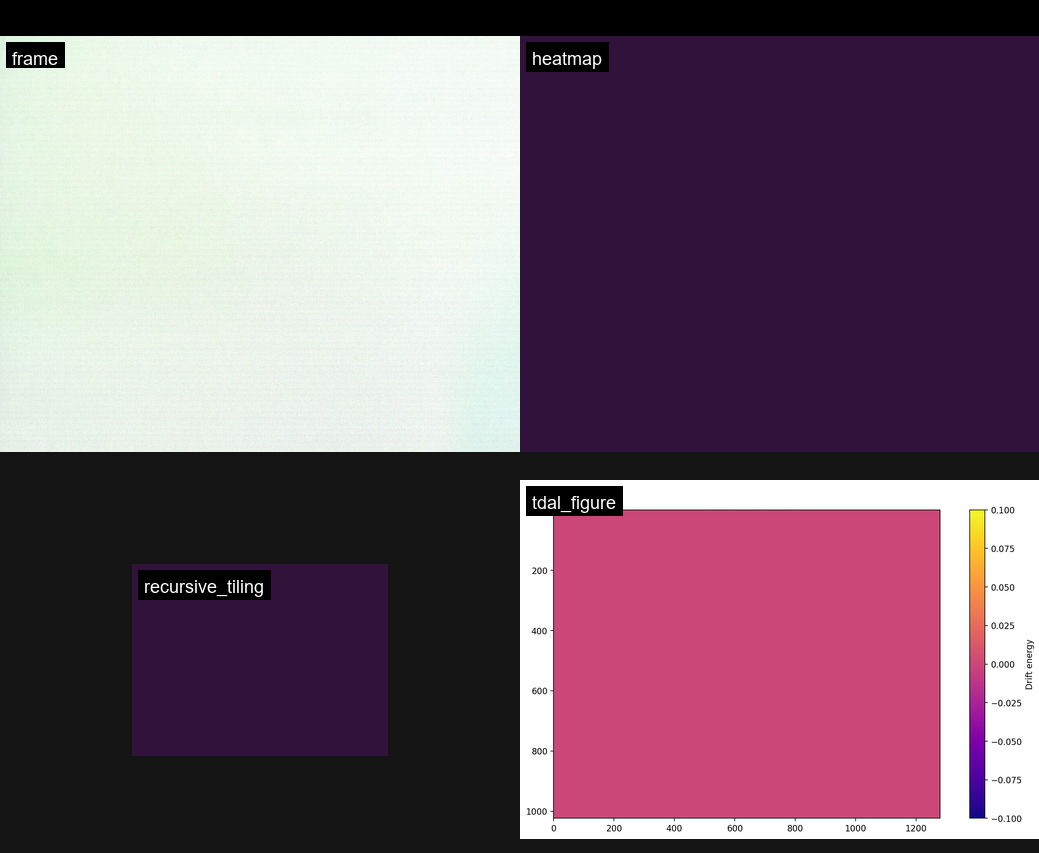
Task: Click the 800 tick on the x-axis
Action: pos(795,828)
